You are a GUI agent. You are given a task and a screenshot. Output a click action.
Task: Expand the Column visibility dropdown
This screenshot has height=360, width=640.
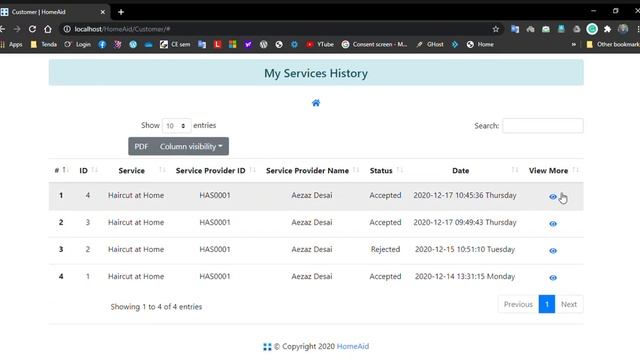[x=191, y=146]
